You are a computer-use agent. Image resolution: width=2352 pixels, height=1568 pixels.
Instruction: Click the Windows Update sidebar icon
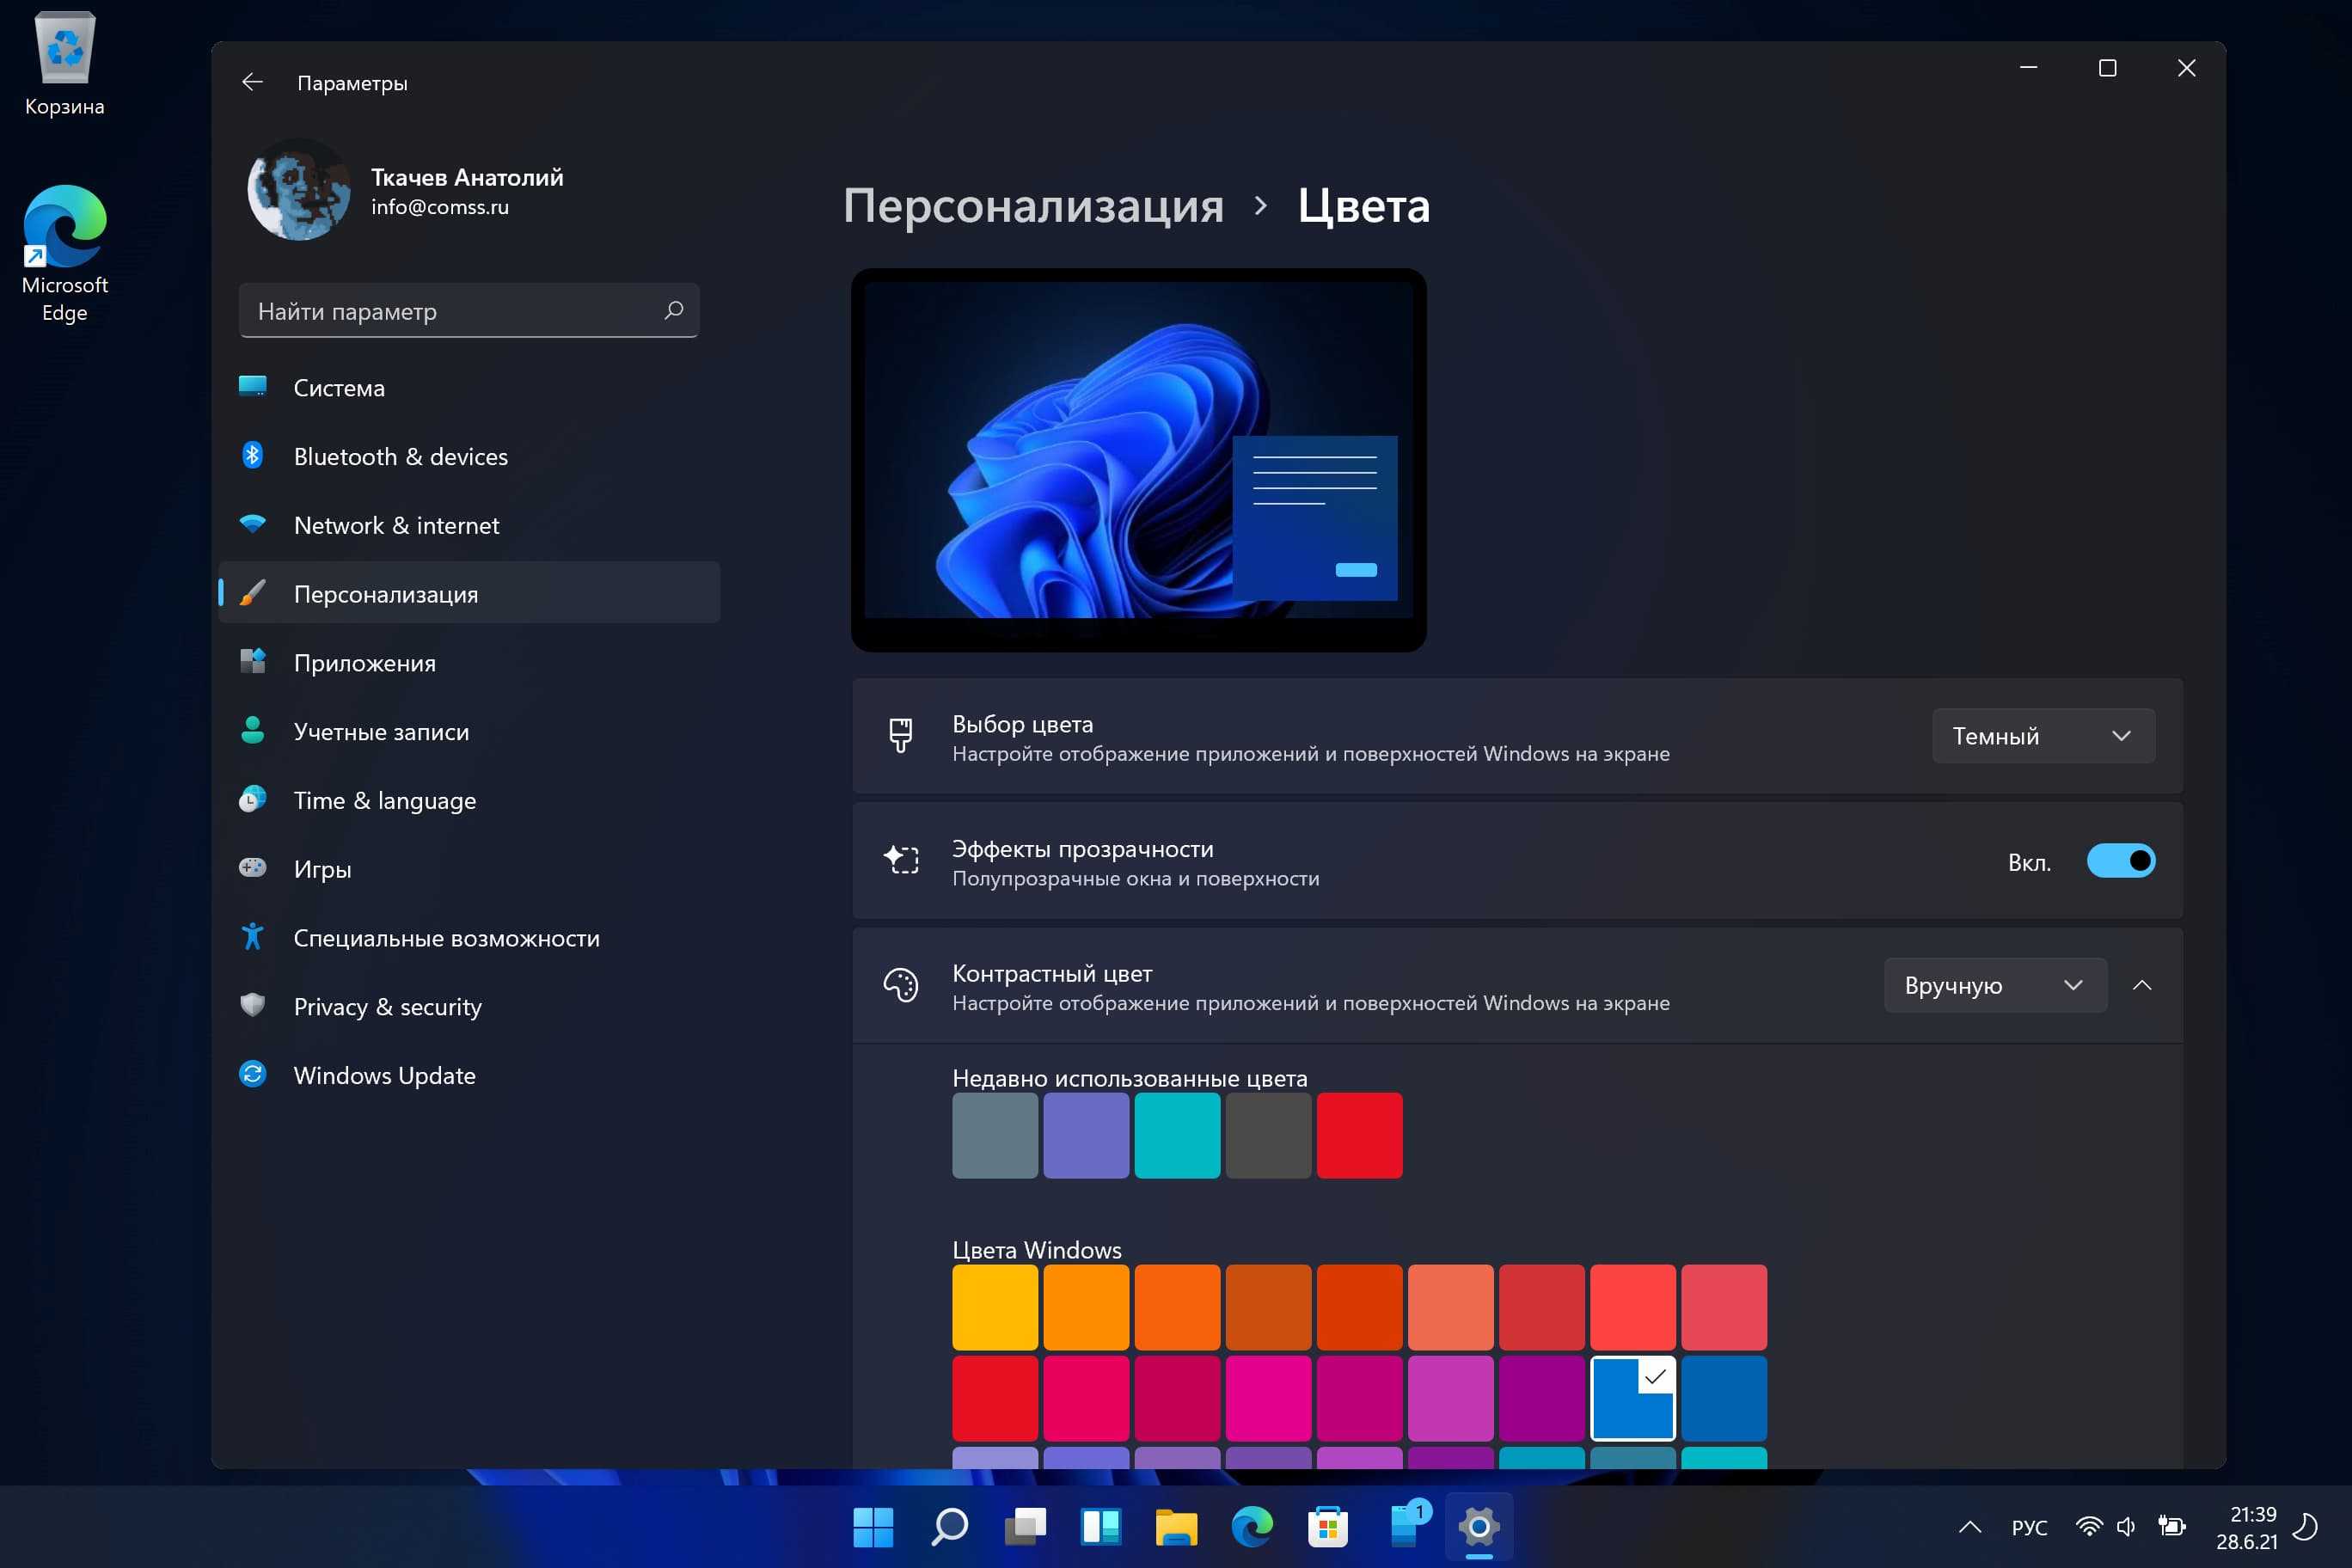pyautogui.click(x=252, y=1075)
